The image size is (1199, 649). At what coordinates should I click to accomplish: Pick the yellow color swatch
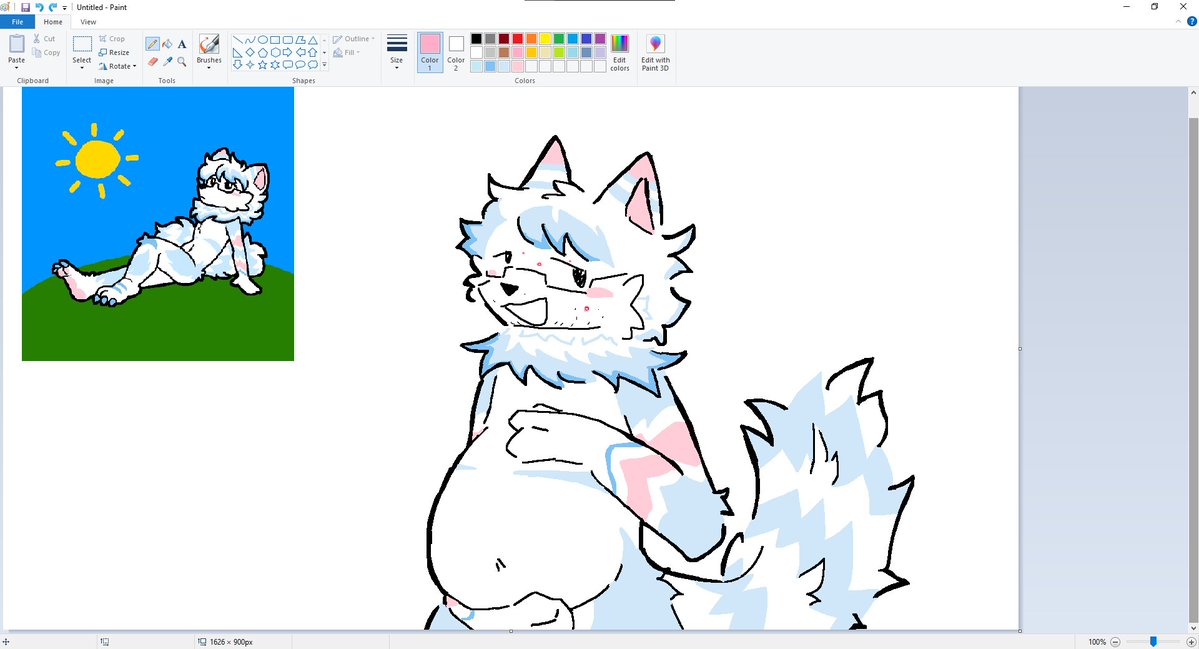[545, 38]
